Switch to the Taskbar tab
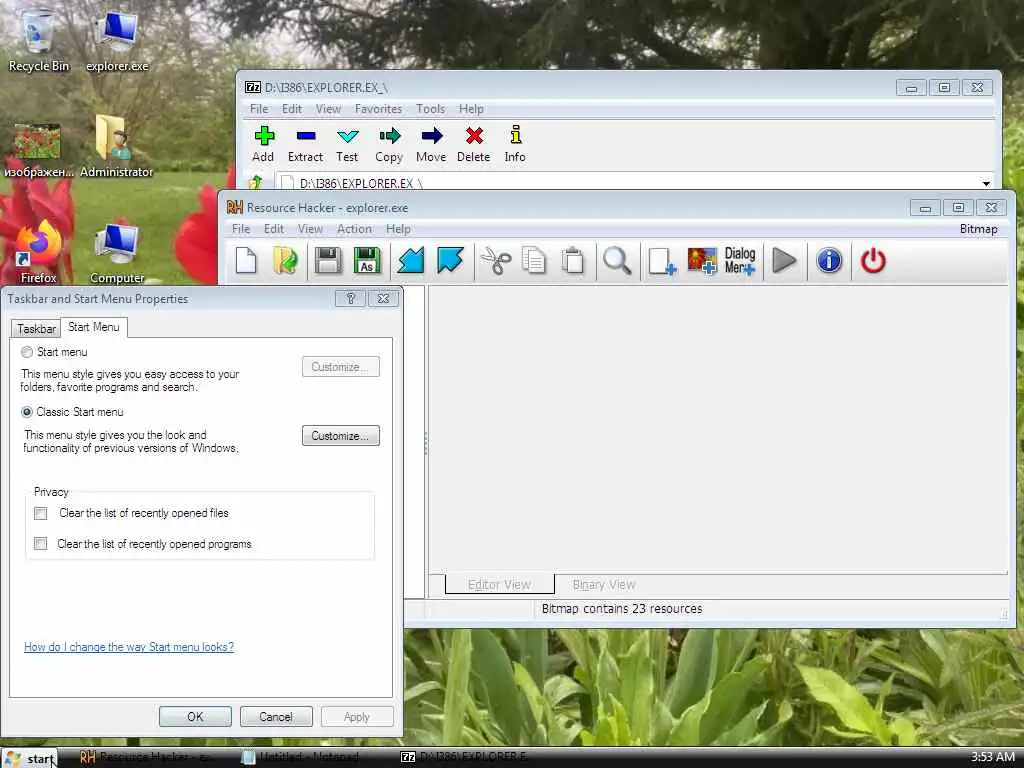1024x768 pixels. point(36,328)
